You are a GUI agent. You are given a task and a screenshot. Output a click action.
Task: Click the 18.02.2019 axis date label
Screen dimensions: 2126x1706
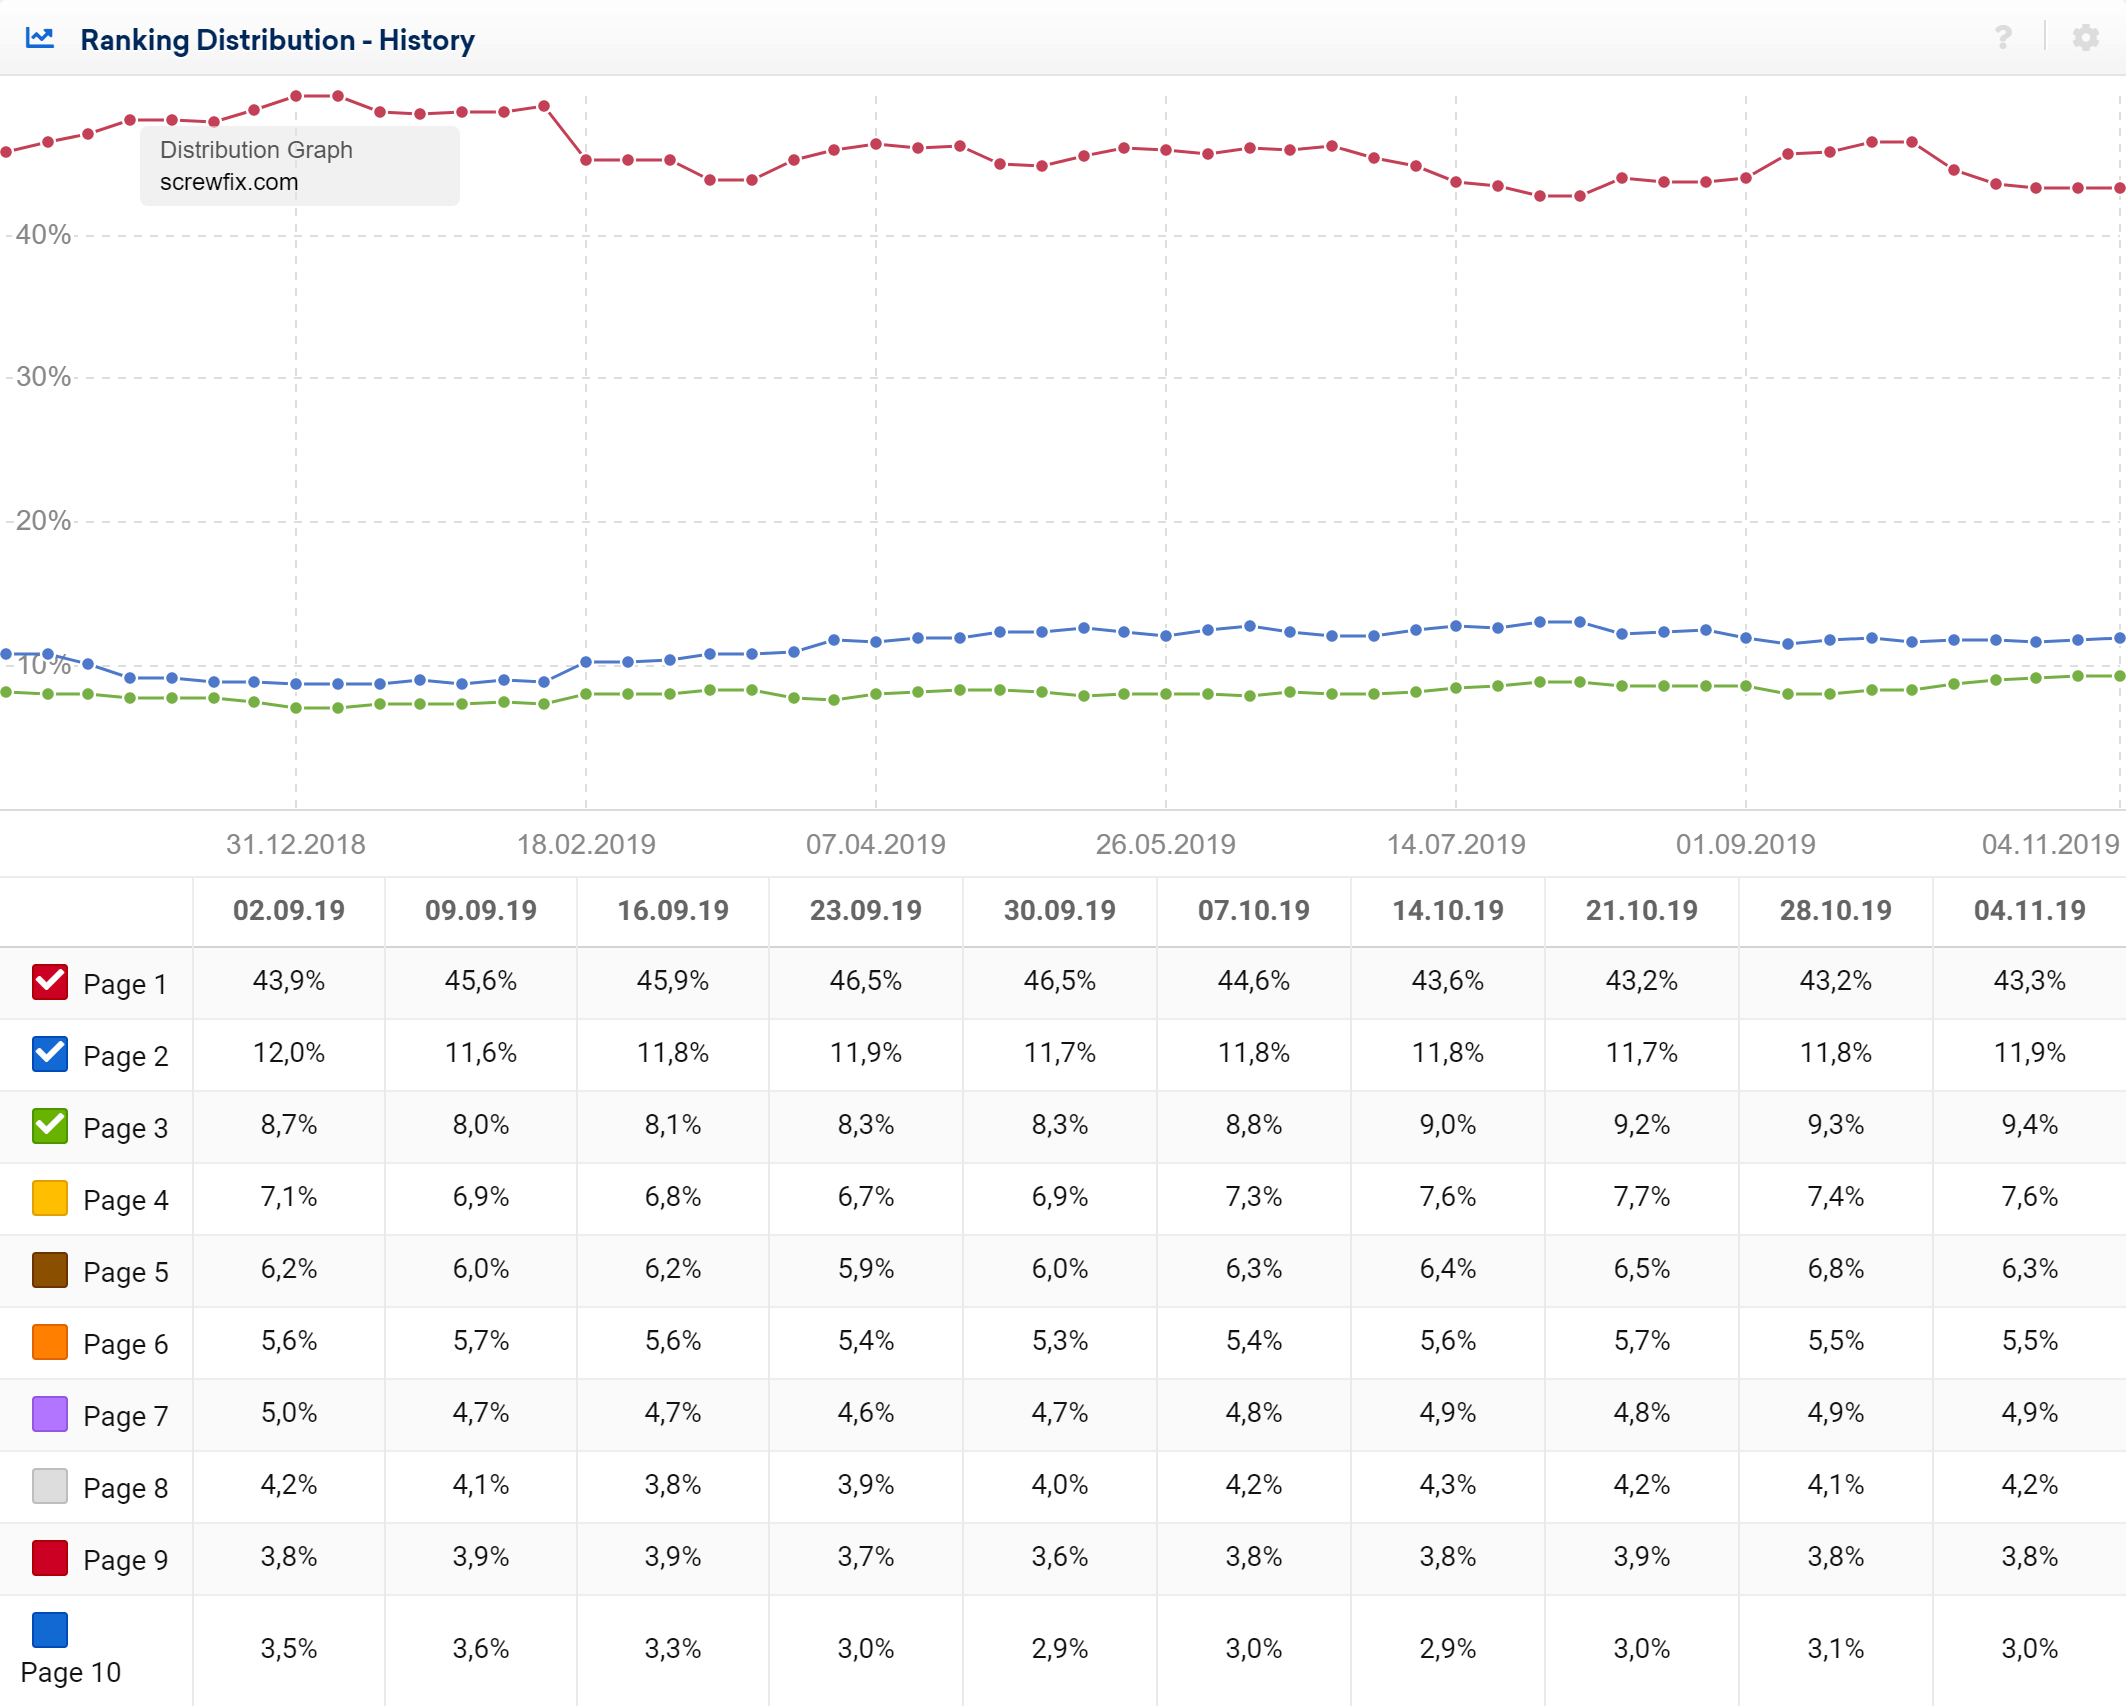(x=586, y=845)
